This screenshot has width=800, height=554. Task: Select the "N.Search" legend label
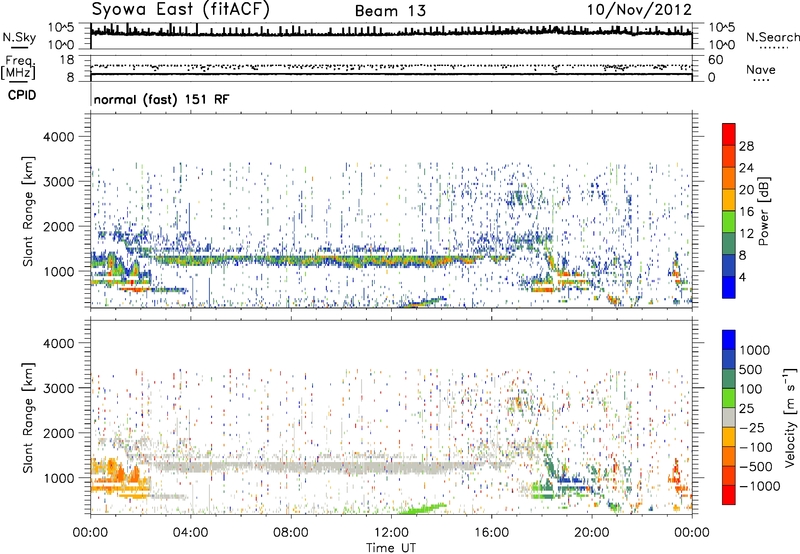click(x=773, y=37)
